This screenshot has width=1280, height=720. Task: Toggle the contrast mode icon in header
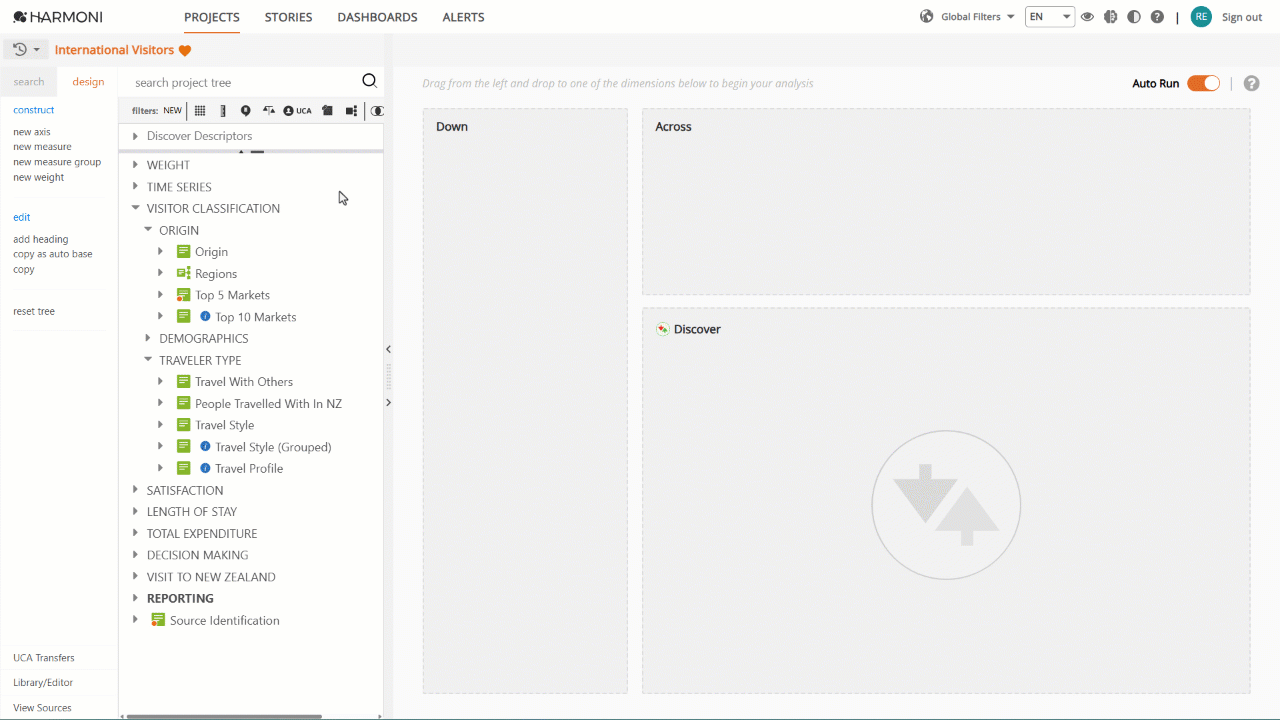pos(1134,17)
